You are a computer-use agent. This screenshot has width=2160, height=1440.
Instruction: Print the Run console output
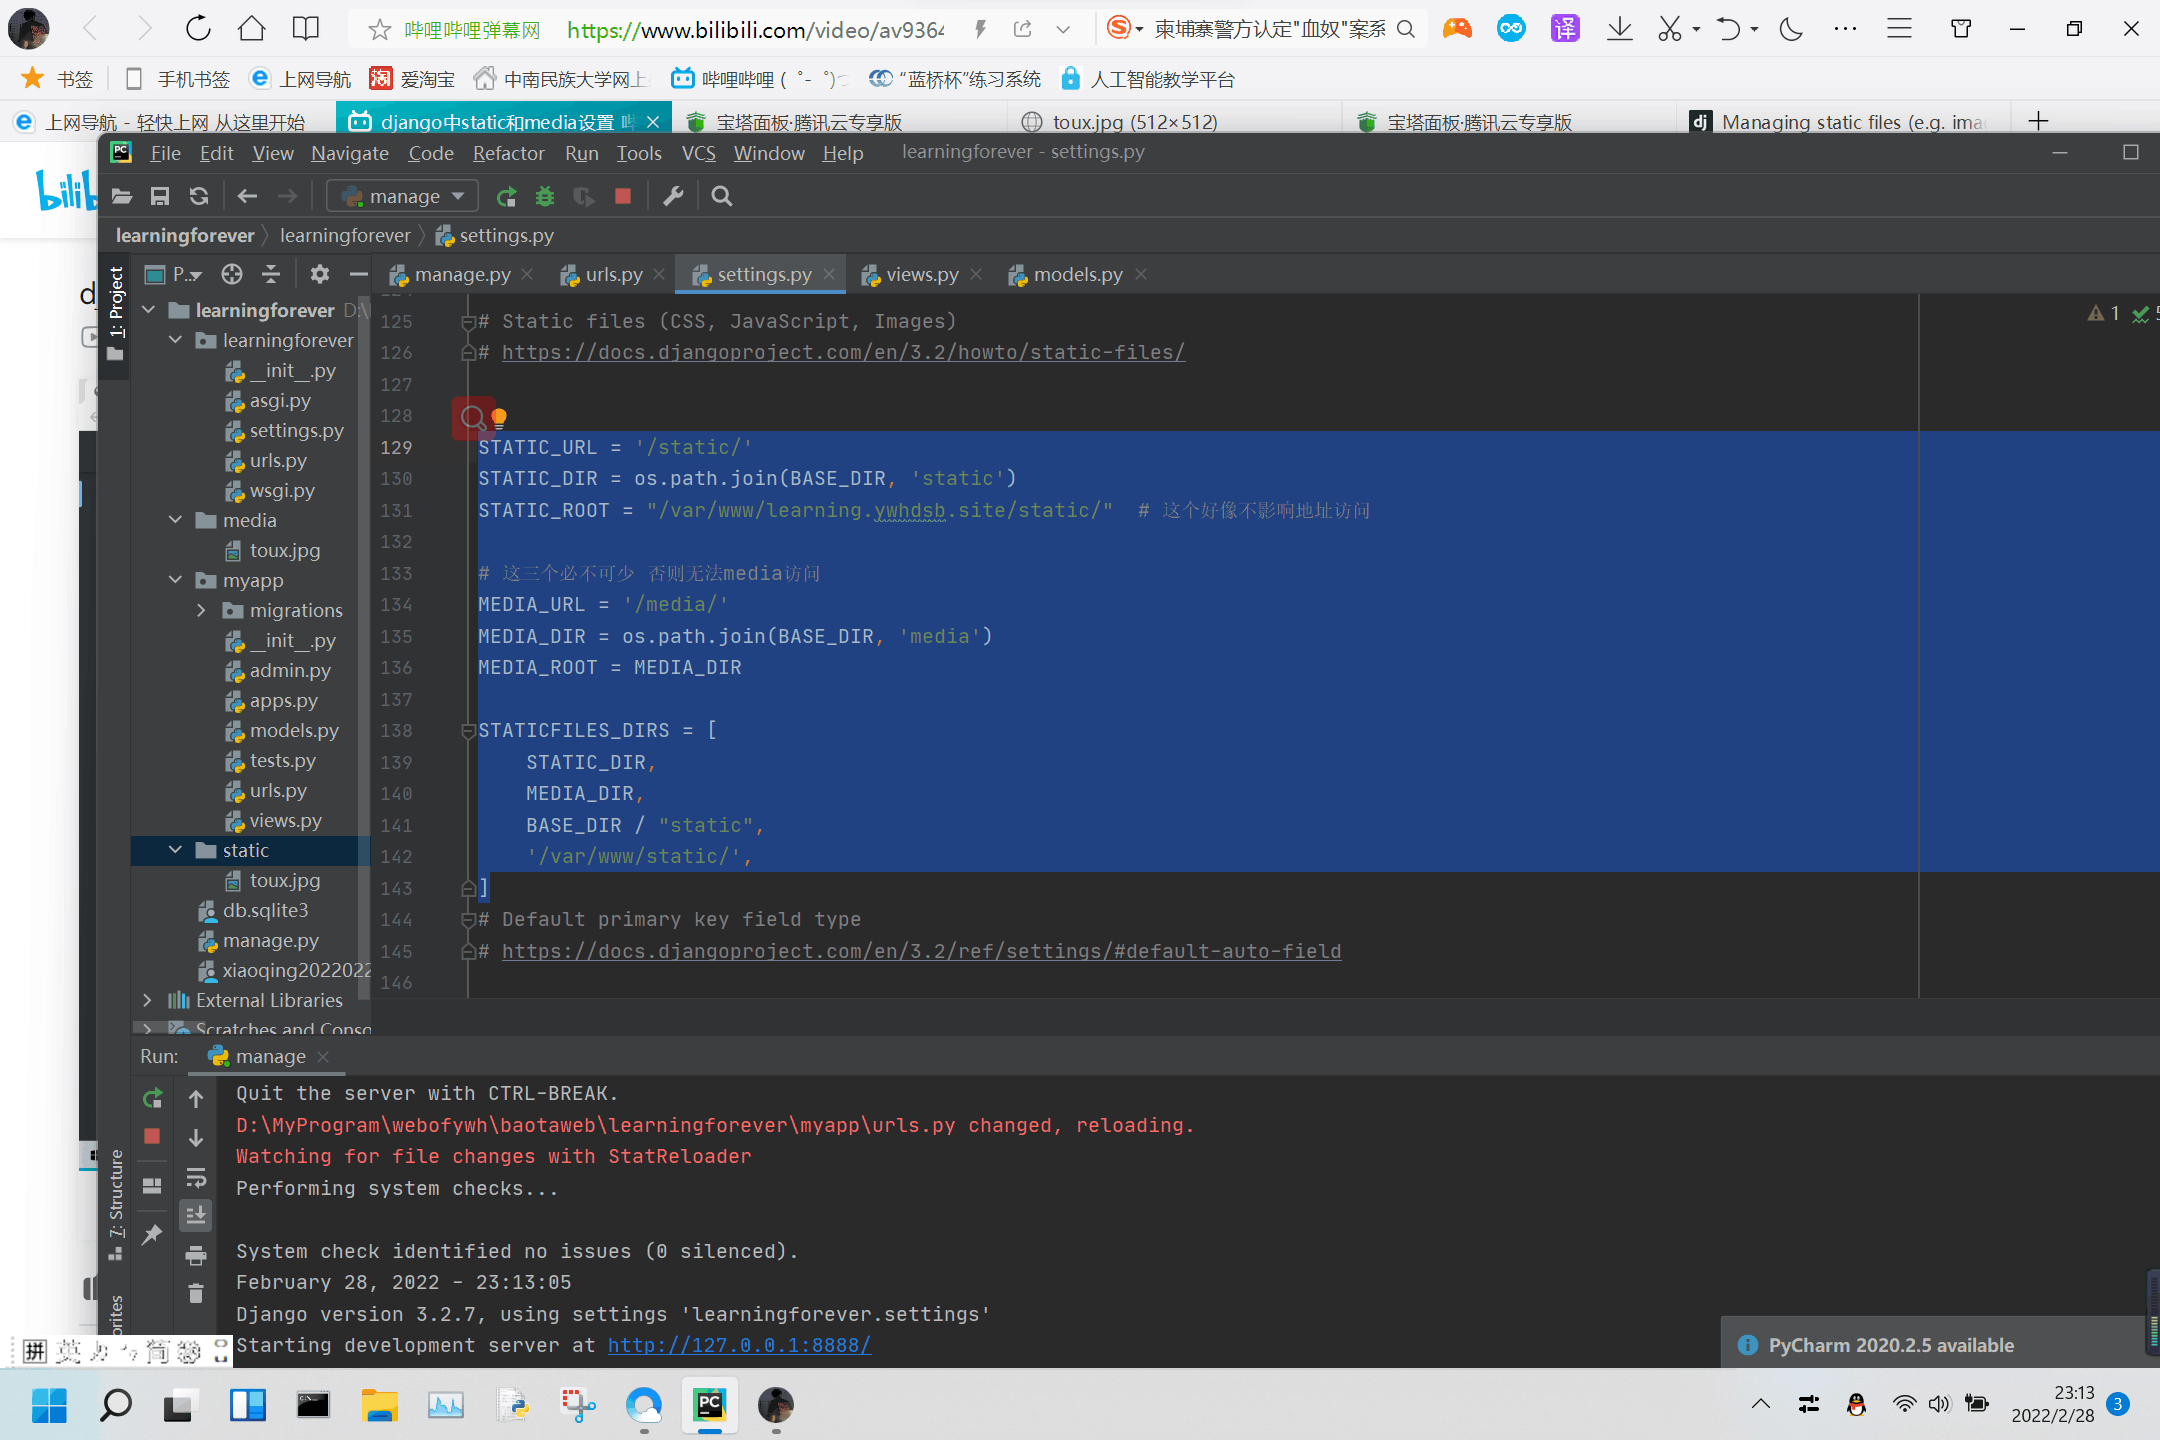pyautogui.click(x=196, y=1255)
